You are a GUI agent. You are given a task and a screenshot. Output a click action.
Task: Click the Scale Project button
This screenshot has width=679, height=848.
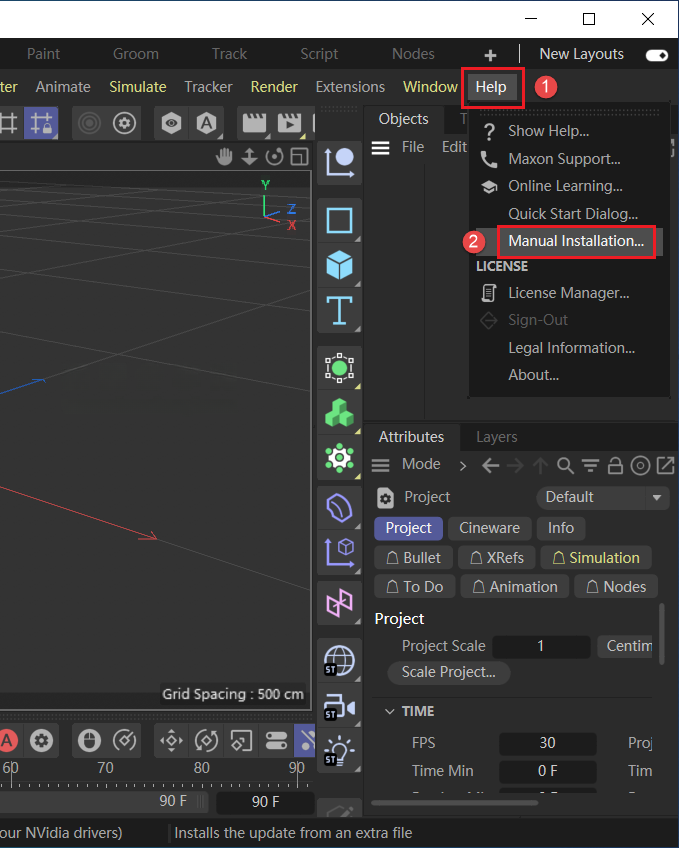(449, 672)
